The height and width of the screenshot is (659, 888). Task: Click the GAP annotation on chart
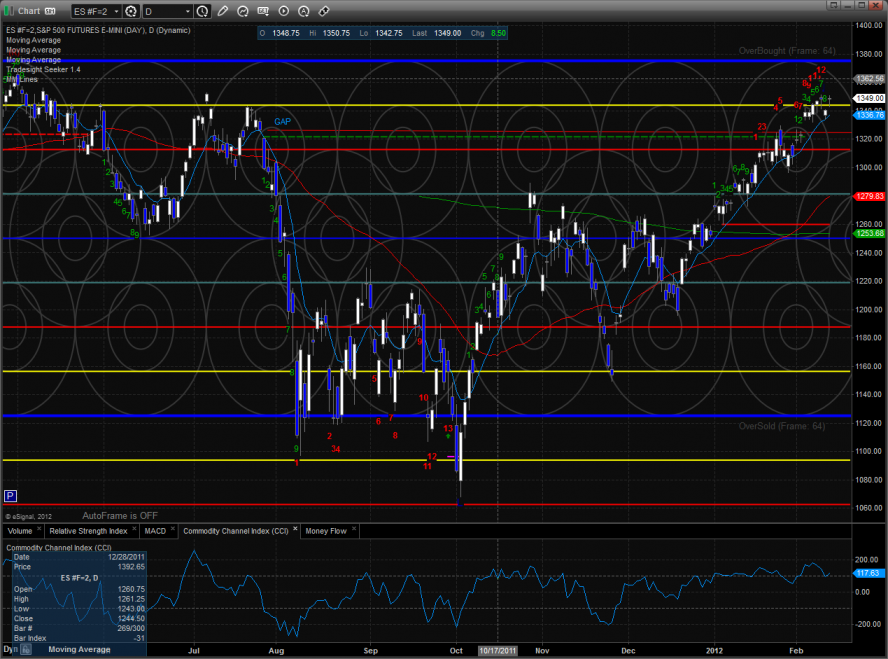tap(283, 122)
